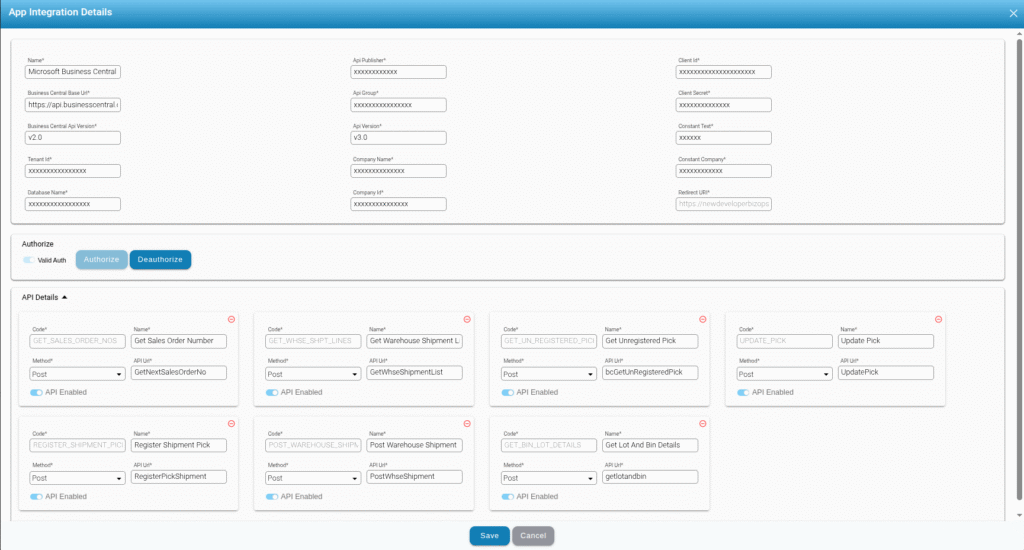Open Method dropdown for Get Lot And Bin Details
This screenshot has width=1024, height=550.
[549, 478]
